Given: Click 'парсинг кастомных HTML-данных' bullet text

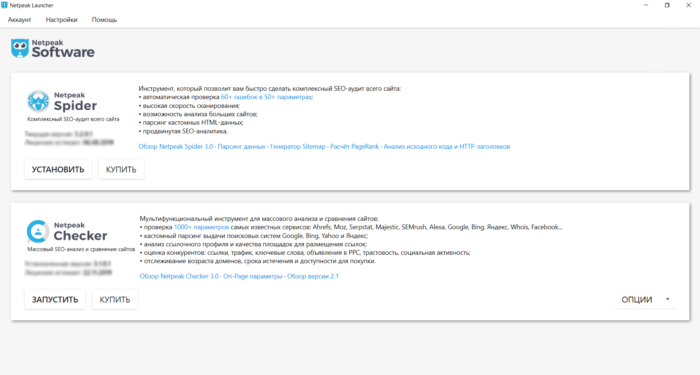Looking at the screenshot, I should click(x=193, y=122).
